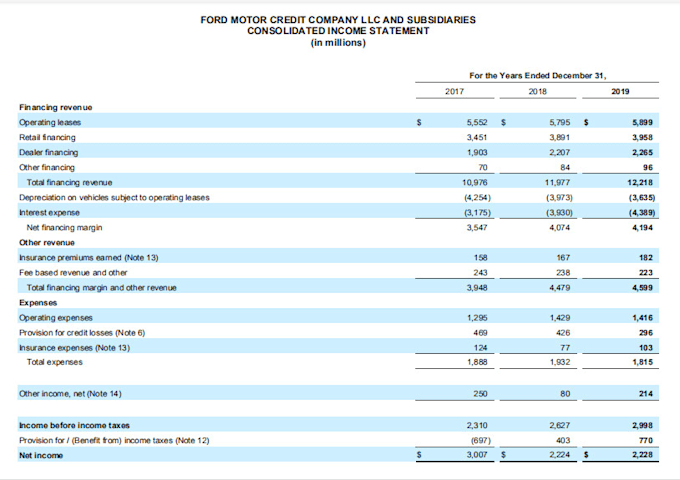
Task: Click income before taxes value 2,998
Action: 642,425
